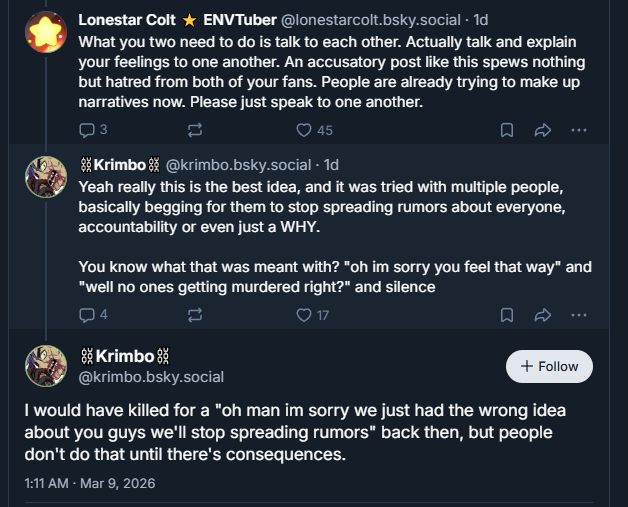Click the Mar 9, 2026 timestamp

pos(89,483)
